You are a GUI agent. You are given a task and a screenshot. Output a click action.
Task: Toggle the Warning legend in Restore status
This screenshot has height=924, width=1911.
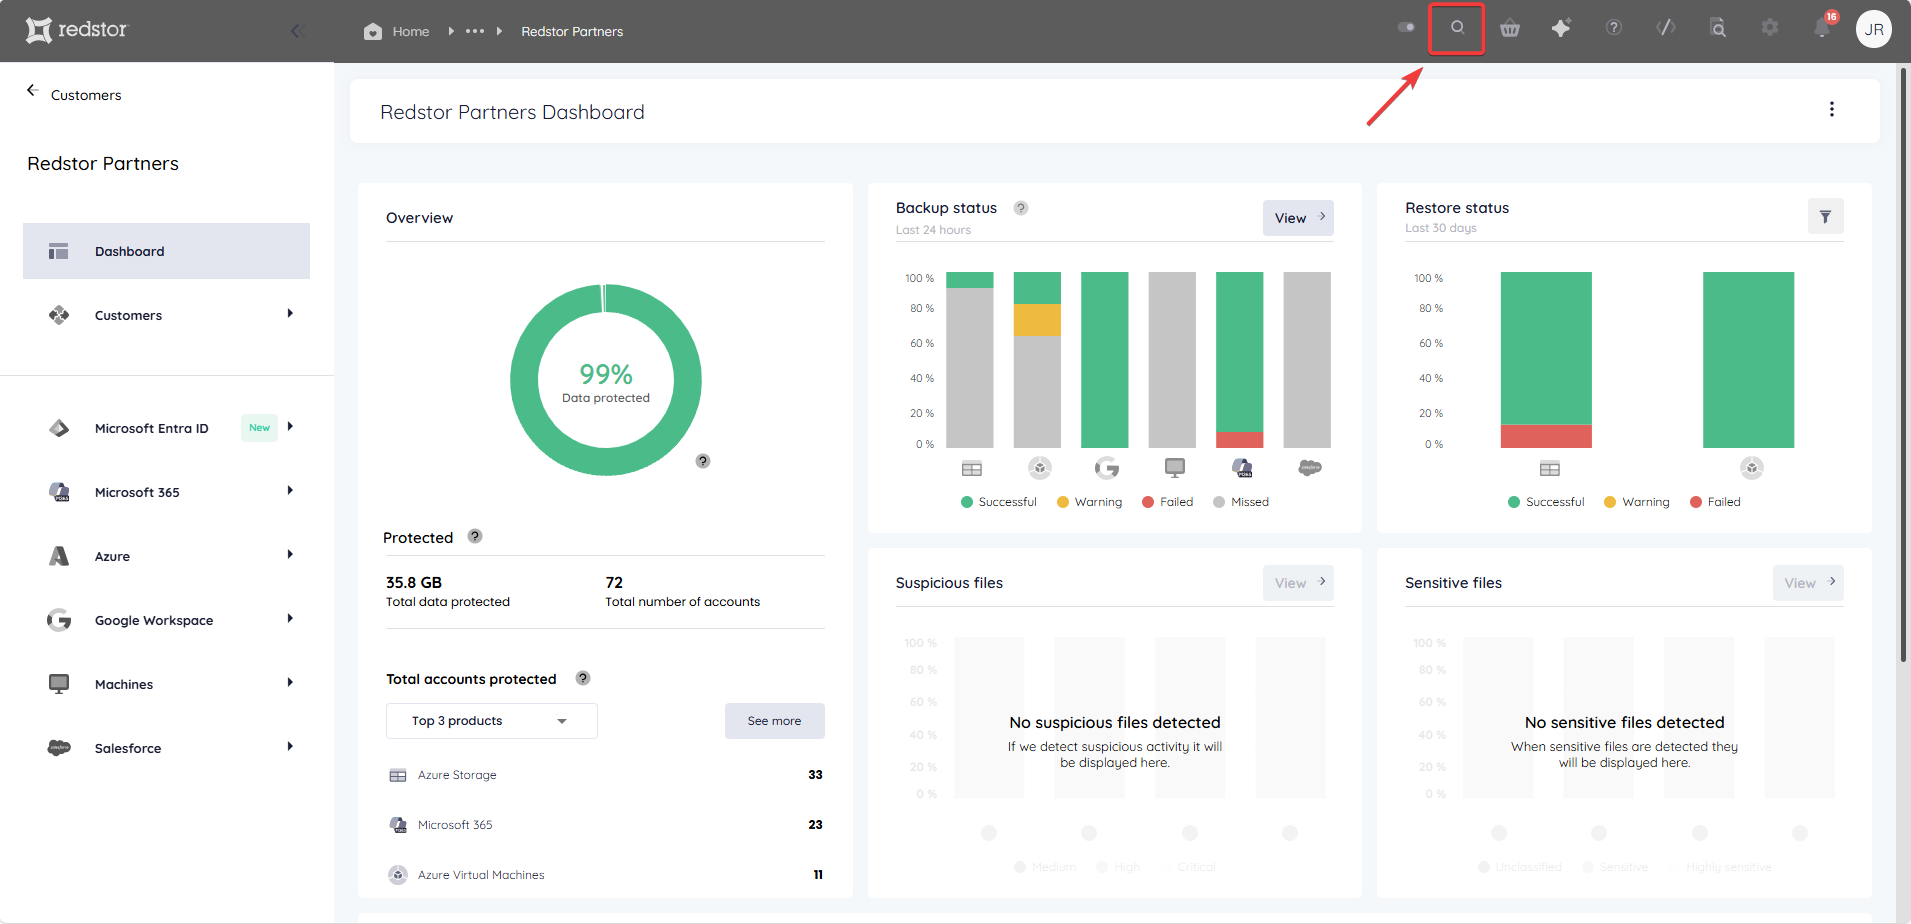click(1637, 502)
